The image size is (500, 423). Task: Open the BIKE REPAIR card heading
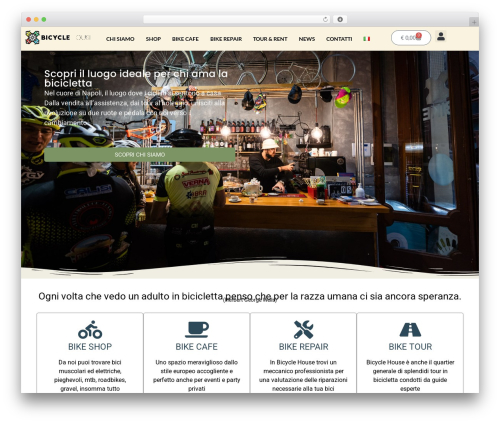(x=303, y=347)
